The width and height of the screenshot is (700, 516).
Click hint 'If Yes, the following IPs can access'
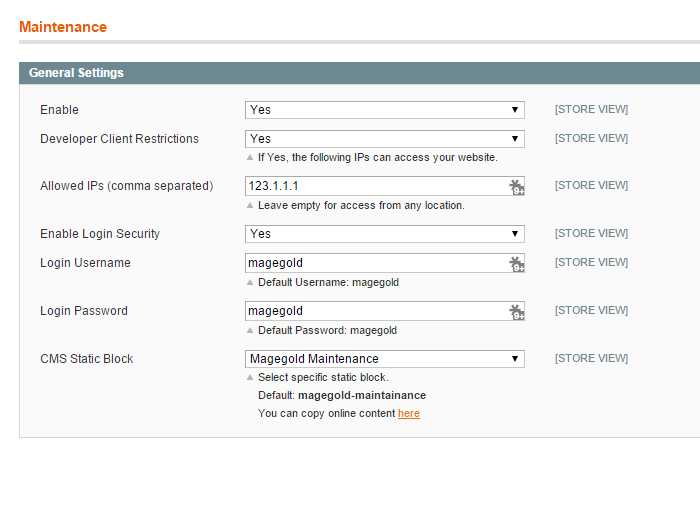point(378,158)
